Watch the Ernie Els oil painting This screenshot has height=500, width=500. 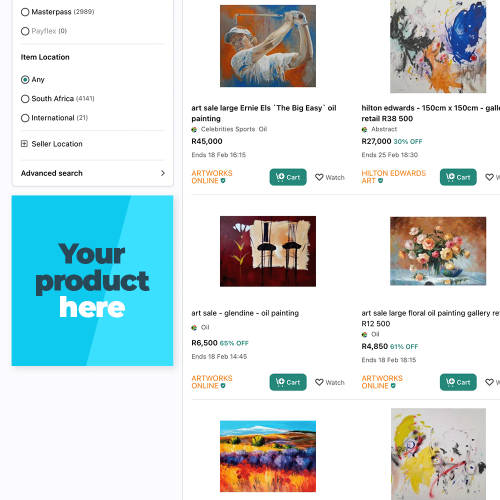pos(330,177)
